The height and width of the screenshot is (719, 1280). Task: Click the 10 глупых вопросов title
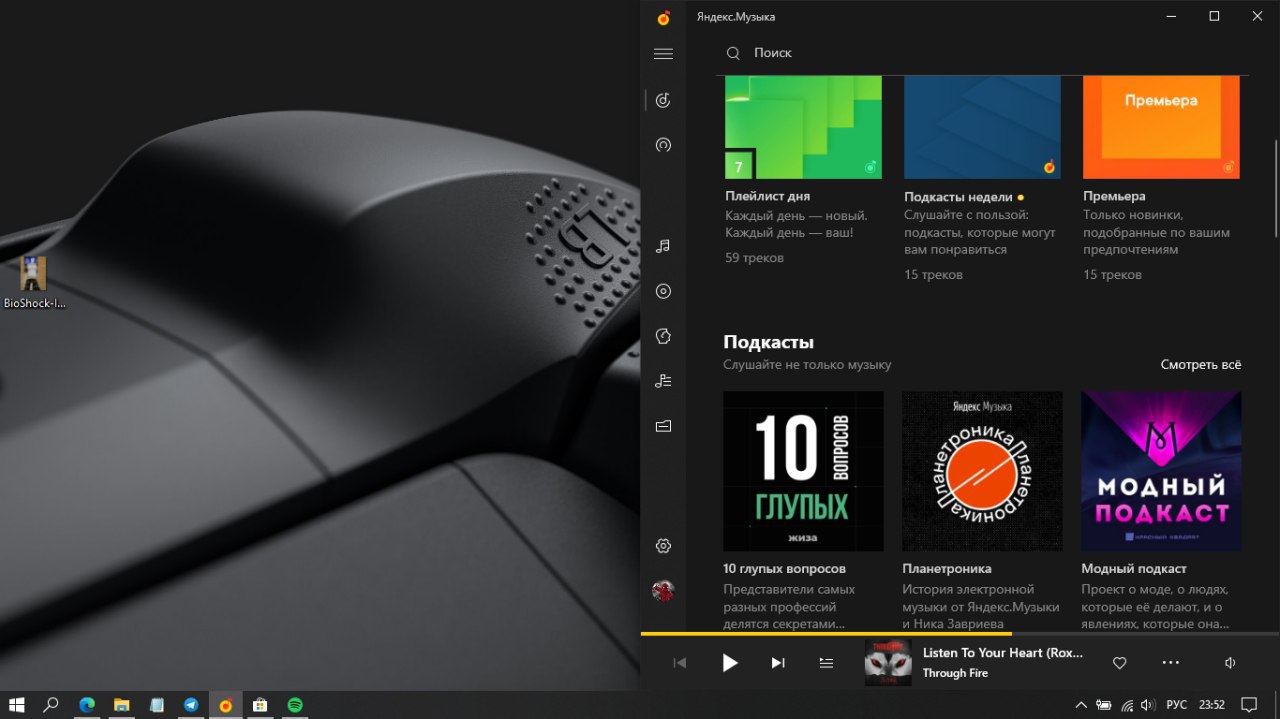pos(784,568)
